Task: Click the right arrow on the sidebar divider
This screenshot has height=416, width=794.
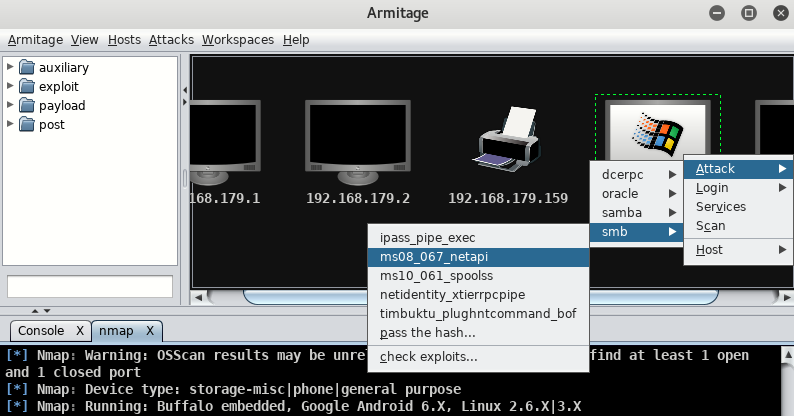Action: coord(185,102)
